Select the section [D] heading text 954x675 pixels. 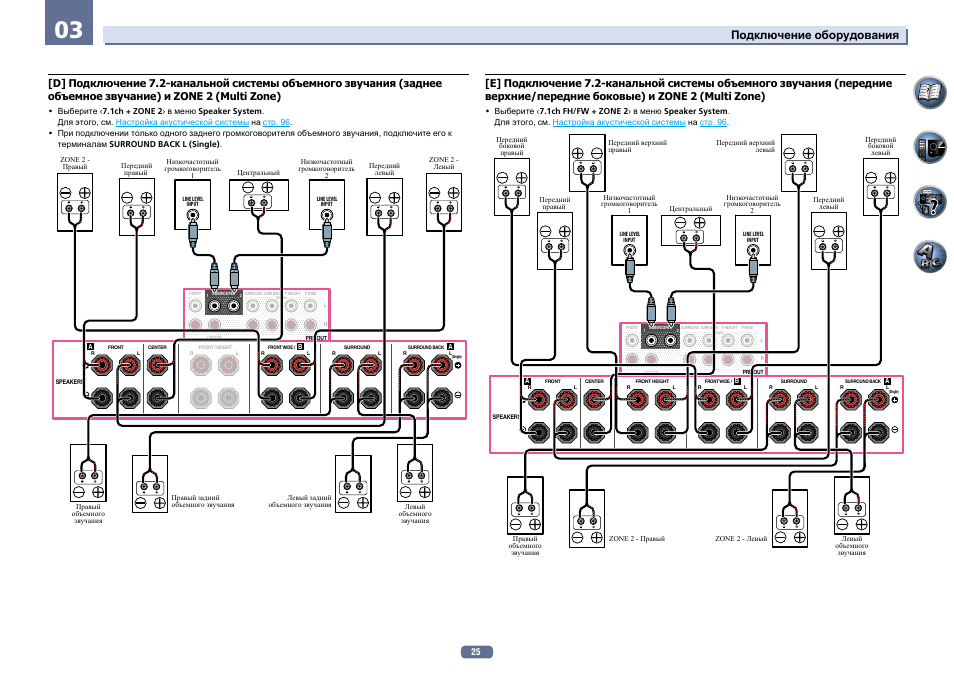[x=245, y=89]
